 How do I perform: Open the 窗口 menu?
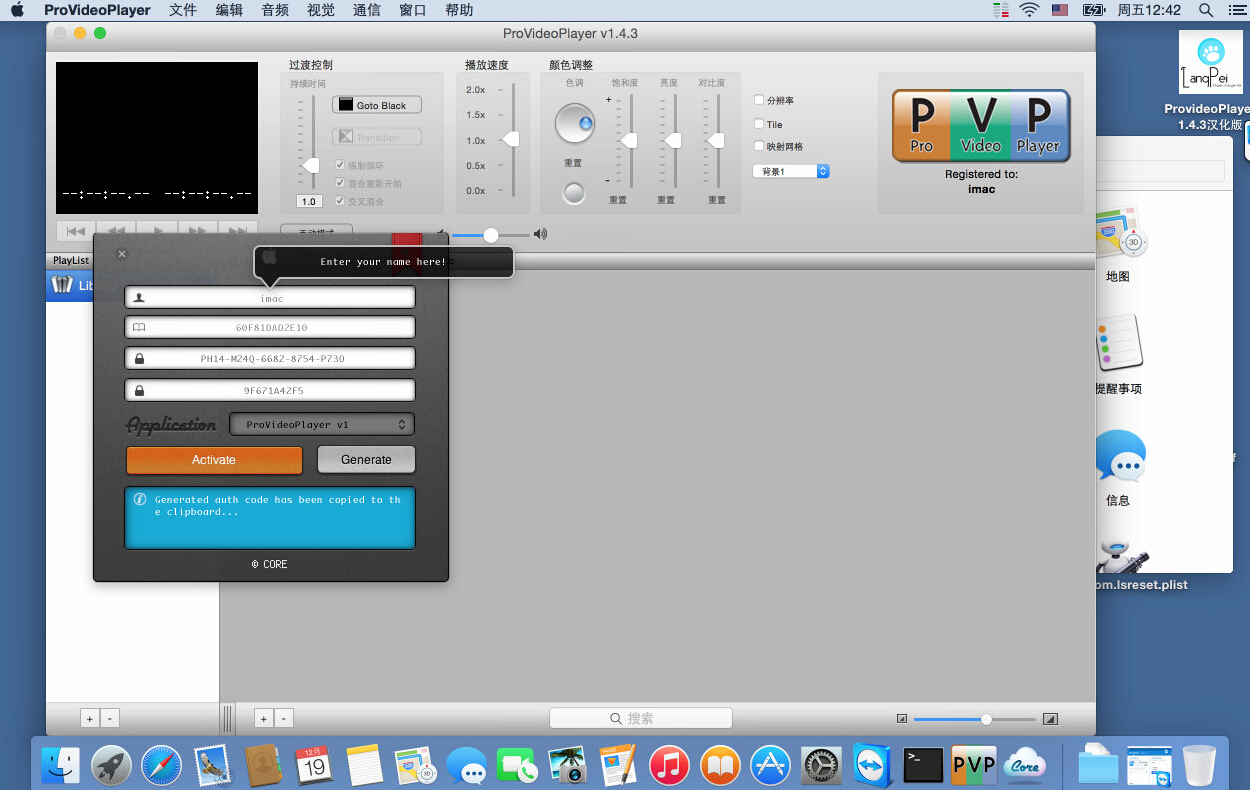point(412,10)
